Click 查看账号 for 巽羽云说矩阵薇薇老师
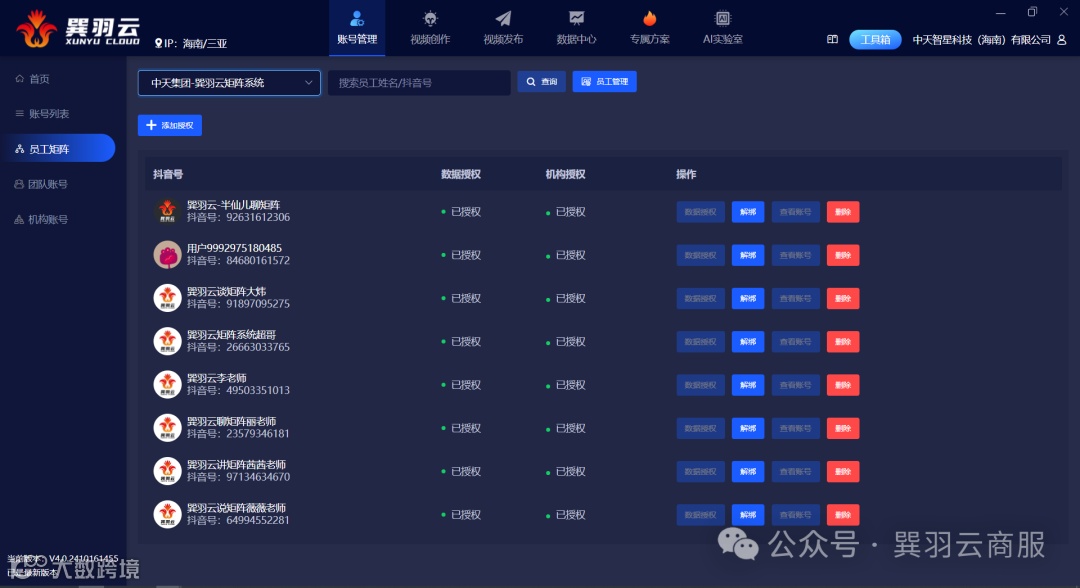Viewport: 1080px width, 588px height. tap(795, 515)
